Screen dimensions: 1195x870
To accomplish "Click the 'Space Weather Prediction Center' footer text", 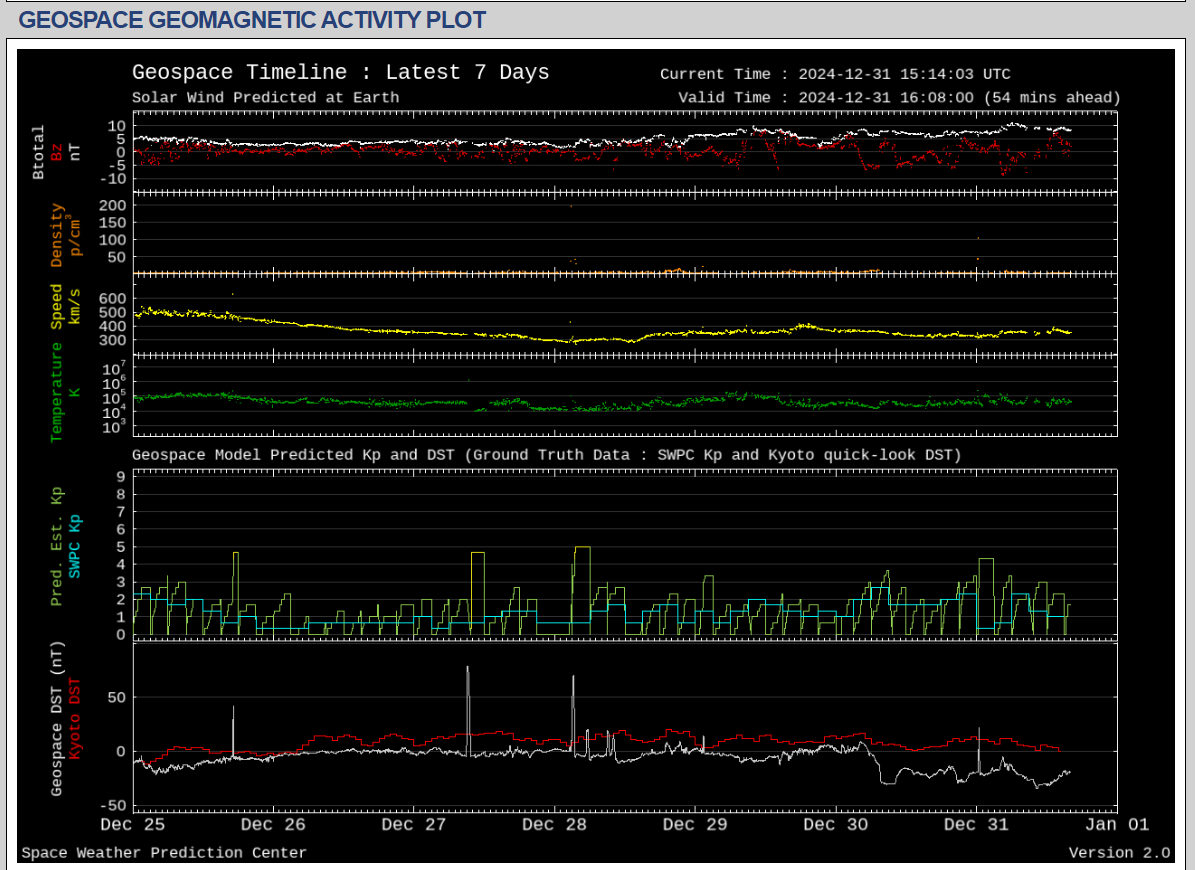I will point(164,853).
